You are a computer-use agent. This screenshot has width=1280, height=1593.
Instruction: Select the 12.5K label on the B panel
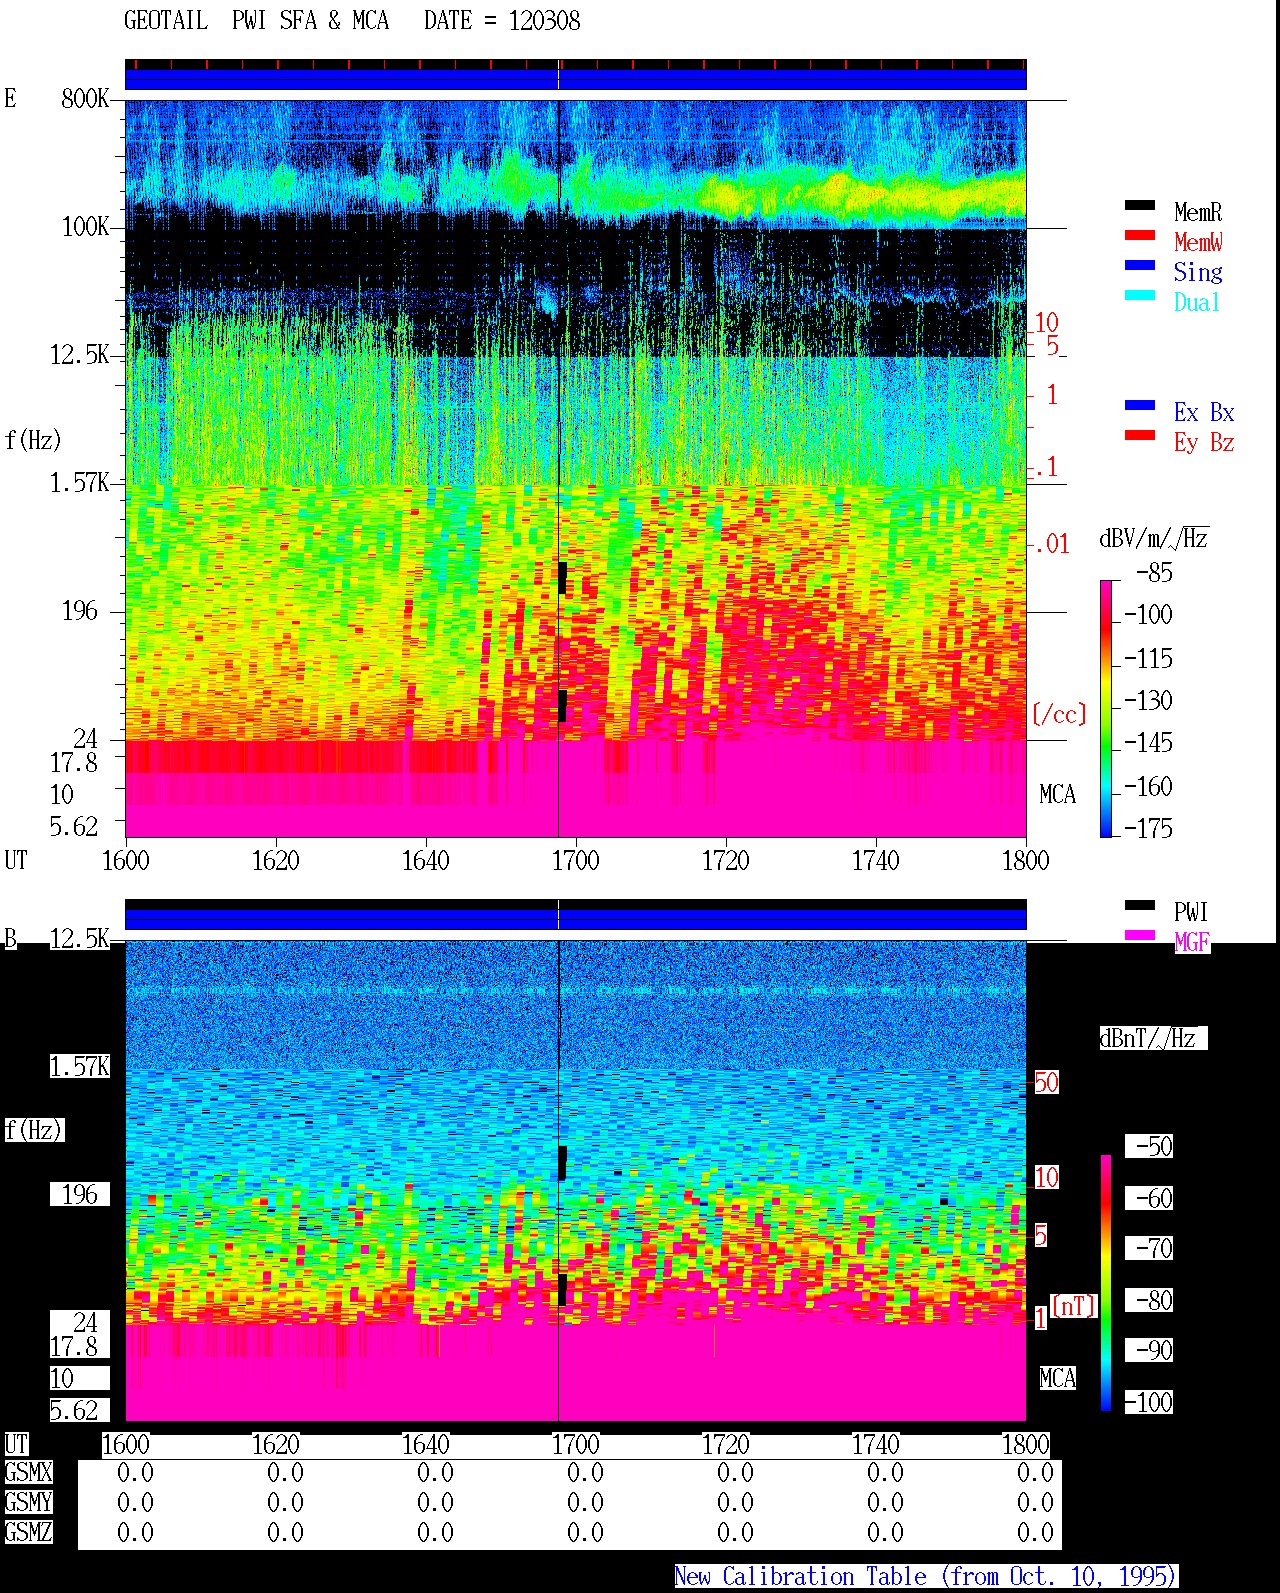pyautogui.click(x=80, y=938)
